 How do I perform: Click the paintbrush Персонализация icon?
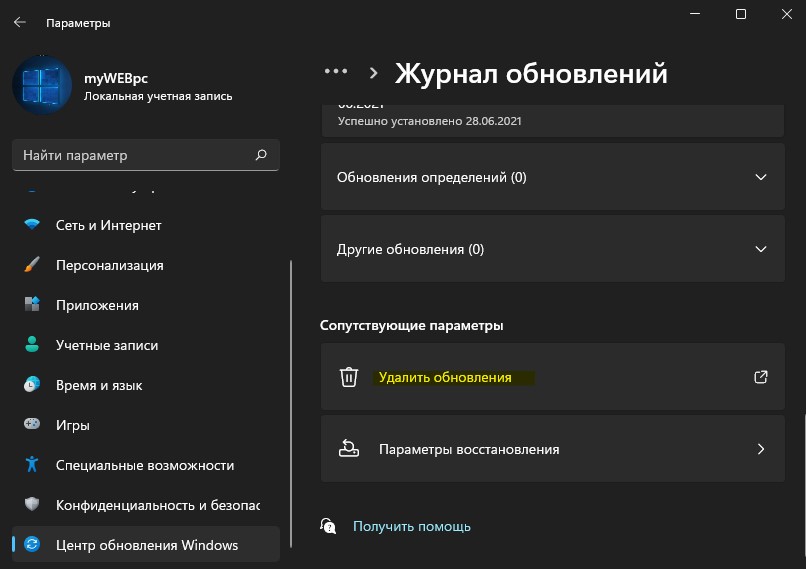pyautogui.click(x=32, y=265)
